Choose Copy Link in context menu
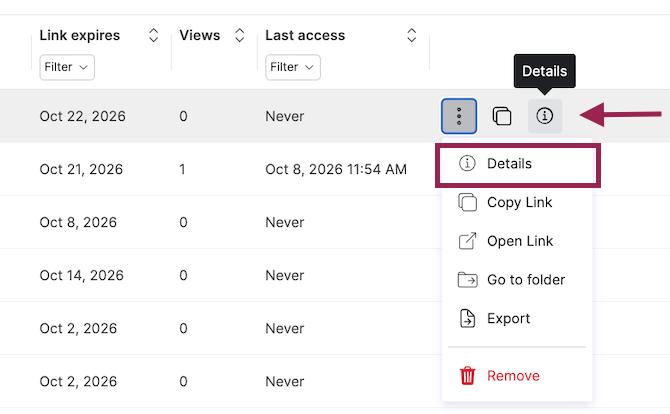 (x=518, y=203)
